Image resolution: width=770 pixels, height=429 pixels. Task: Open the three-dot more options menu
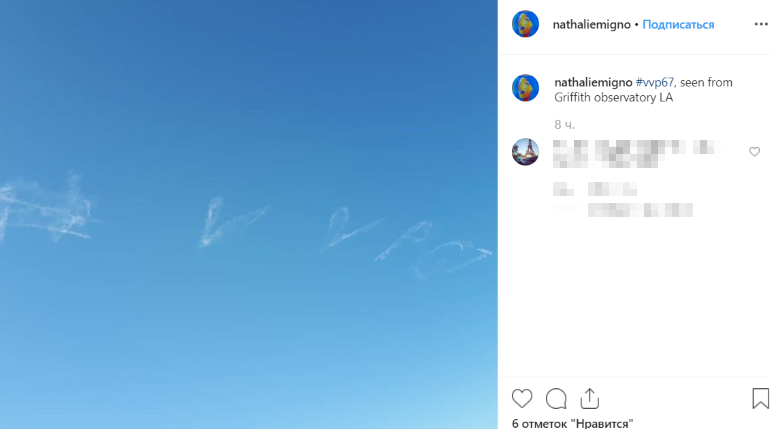(x=761, y=24)
